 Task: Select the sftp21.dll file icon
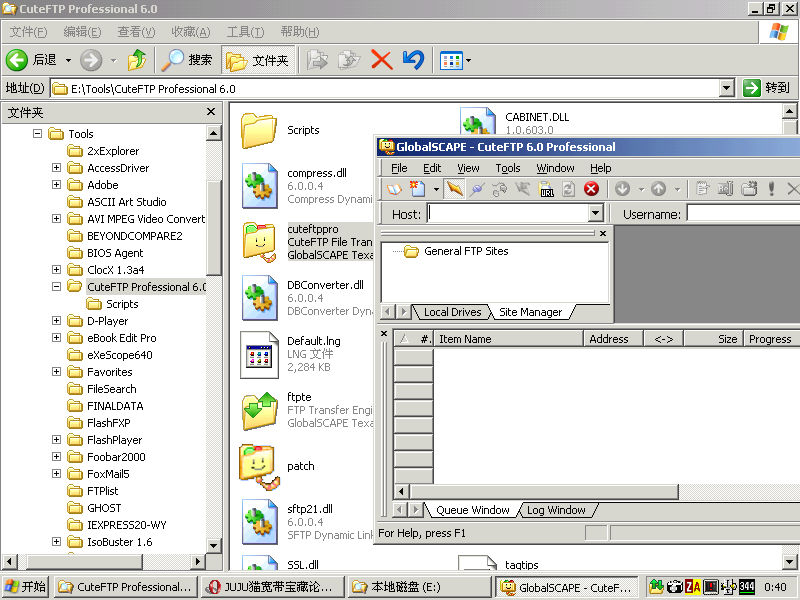coord(259,522)
